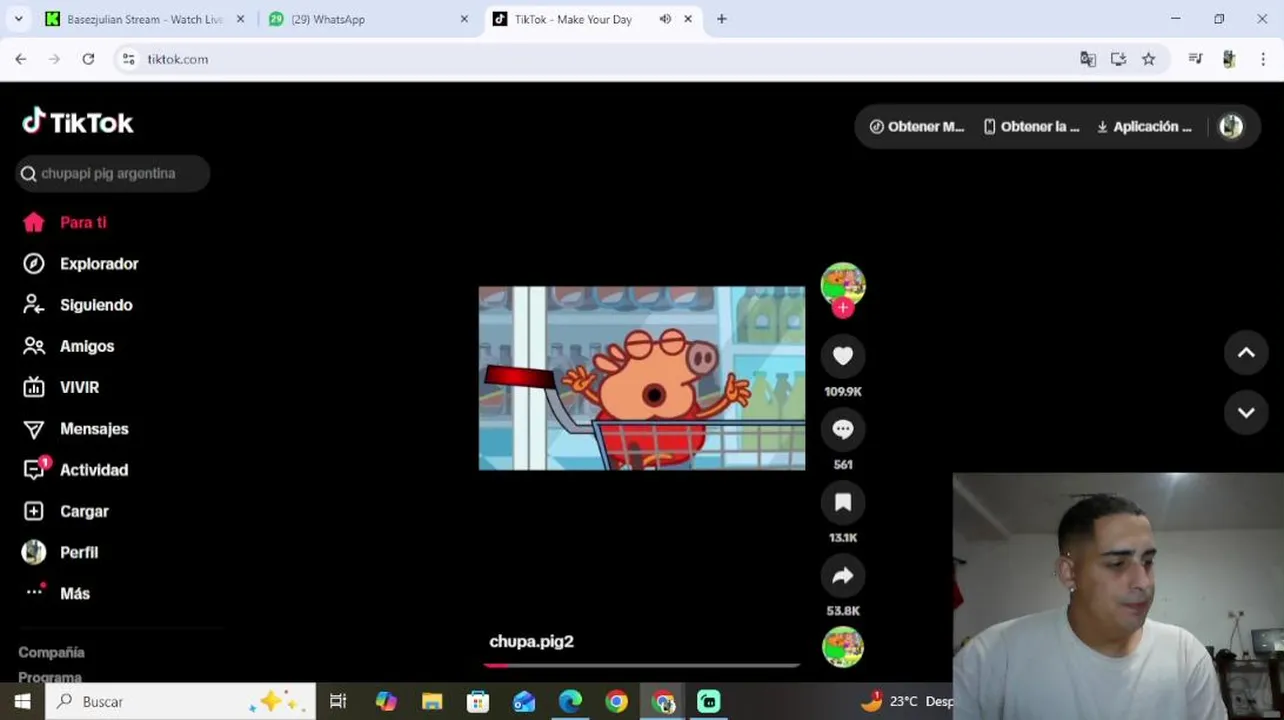Open Microsoft Edge from the taskbar
This screenshot has height=720, width=1284.
tap(570, 701)
